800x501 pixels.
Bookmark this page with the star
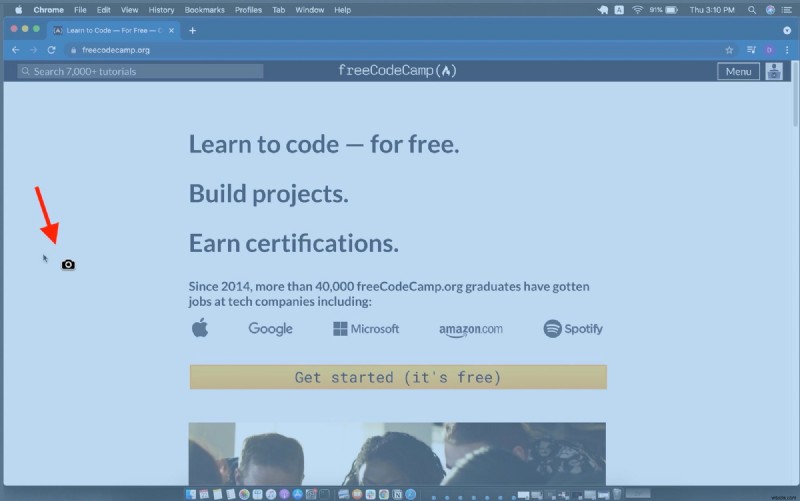coord(729,50)
